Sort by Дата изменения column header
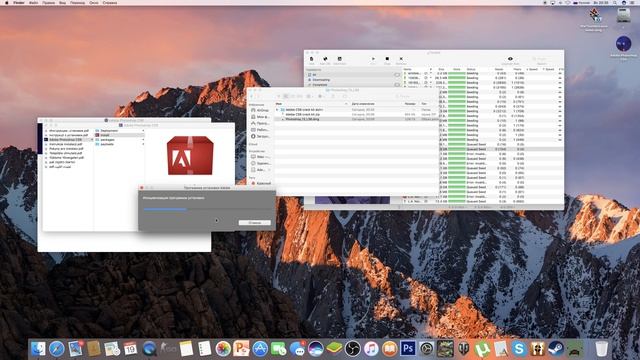The width and height of the screenshot is (640, 360). (363, 104)
